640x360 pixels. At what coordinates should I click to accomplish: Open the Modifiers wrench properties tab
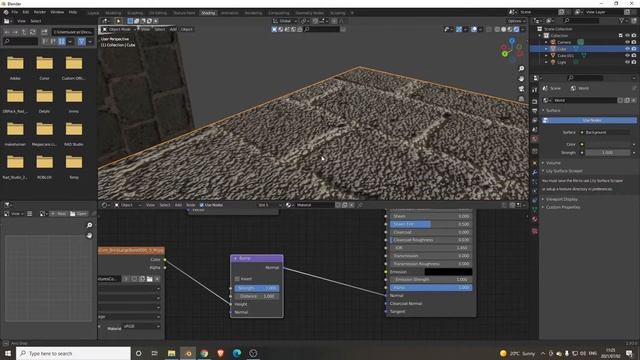[535, 173]
